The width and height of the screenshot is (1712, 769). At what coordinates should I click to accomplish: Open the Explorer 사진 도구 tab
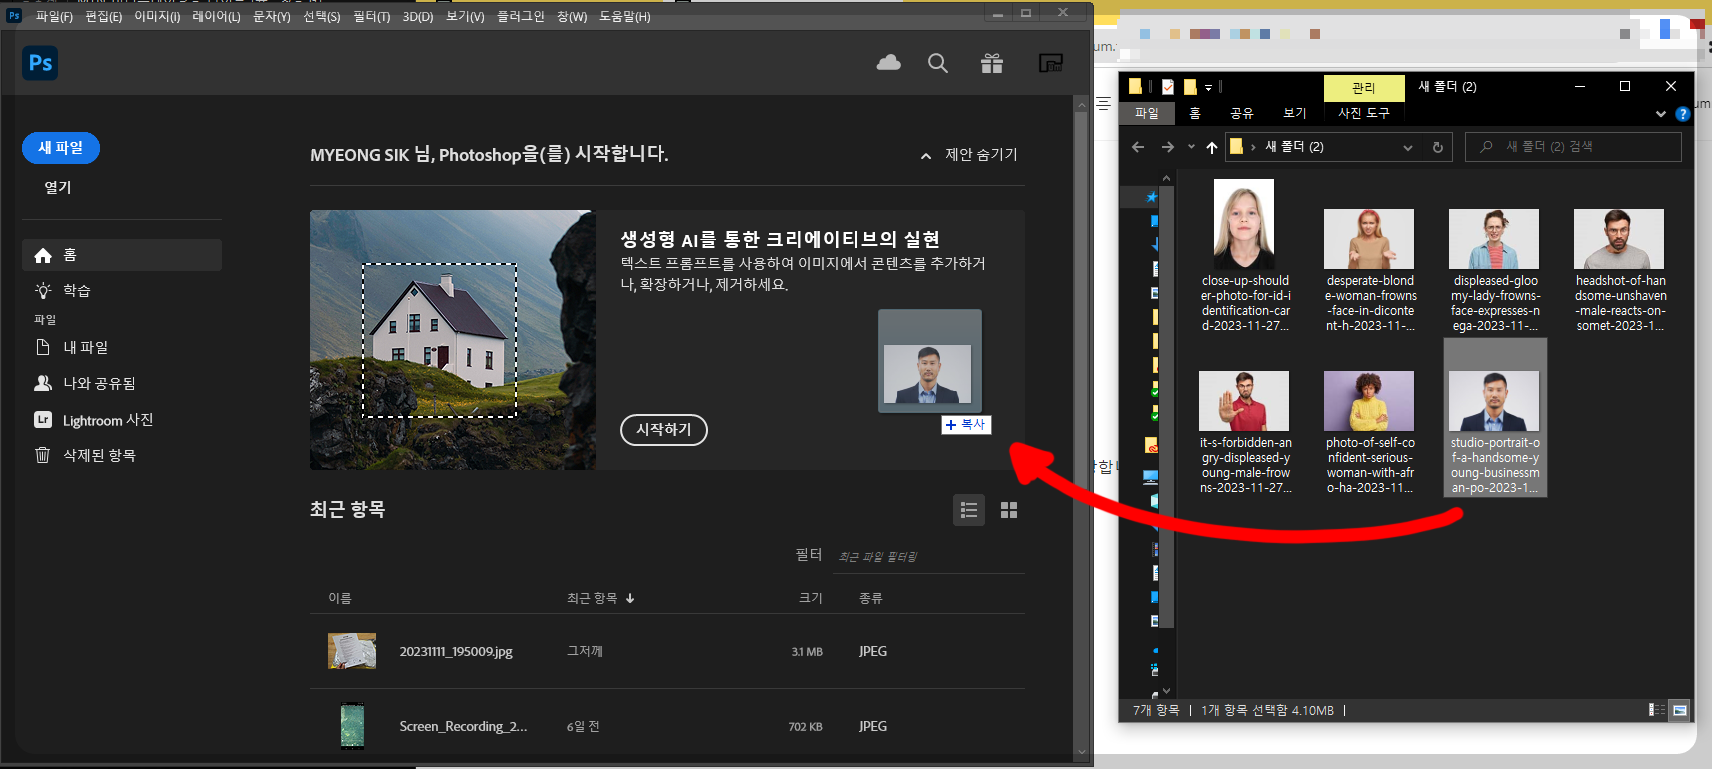[1364, 114]
